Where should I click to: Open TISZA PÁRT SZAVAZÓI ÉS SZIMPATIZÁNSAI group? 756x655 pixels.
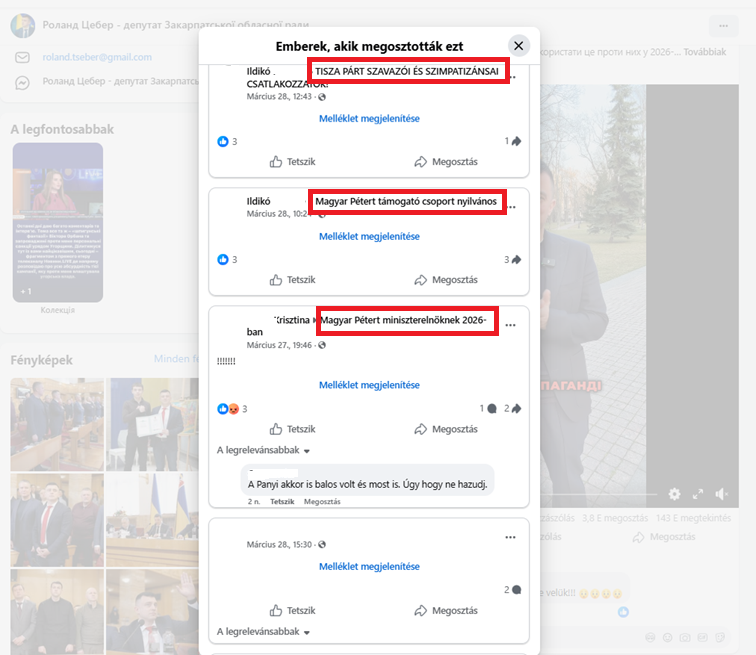coord(407,71)
